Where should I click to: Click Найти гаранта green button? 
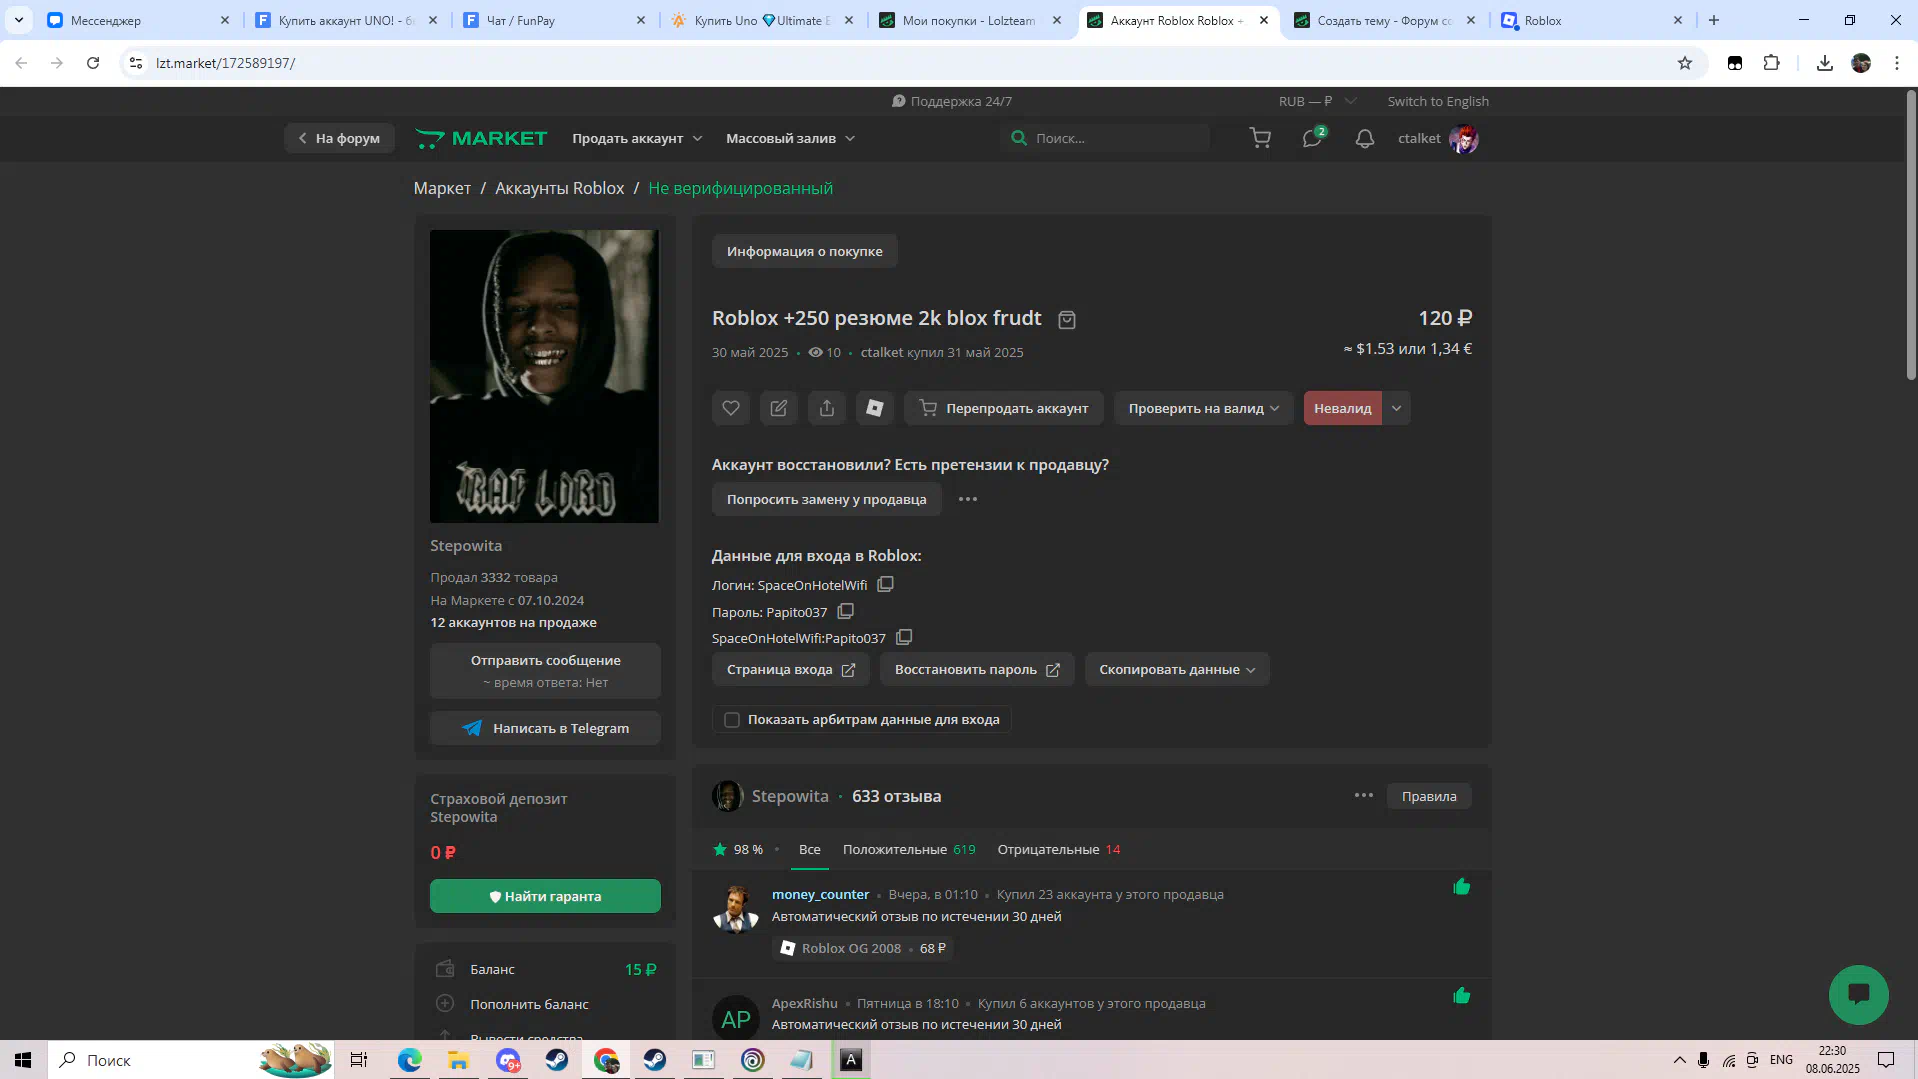pyautogui.click(x=545, y=896)
